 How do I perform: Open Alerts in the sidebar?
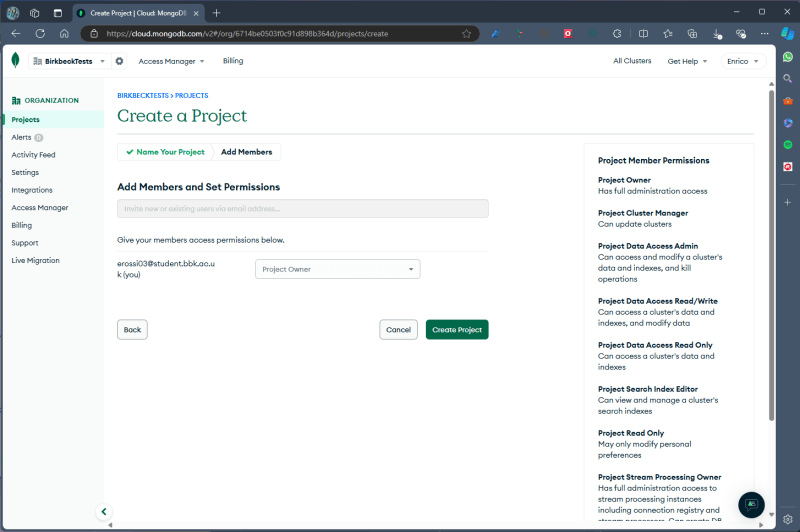[x=21, y=137]
